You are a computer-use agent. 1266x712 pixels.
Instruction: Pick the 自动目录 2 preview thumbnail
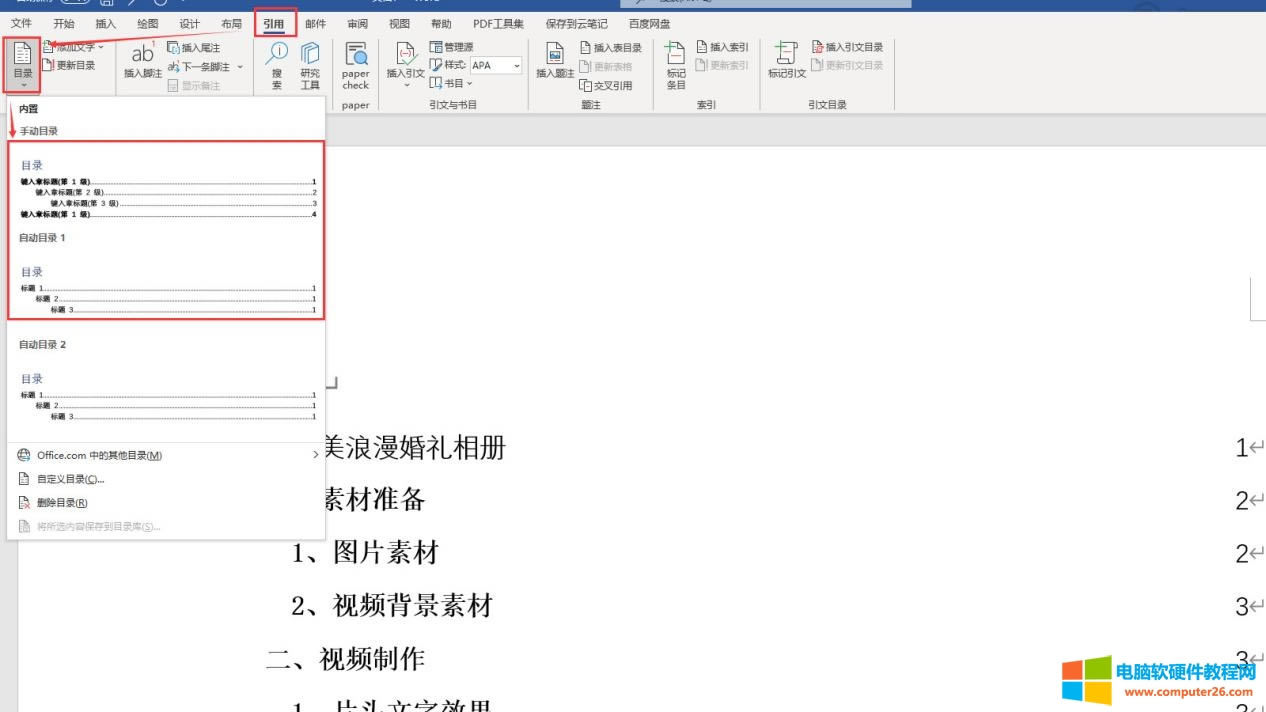[166, 398]
